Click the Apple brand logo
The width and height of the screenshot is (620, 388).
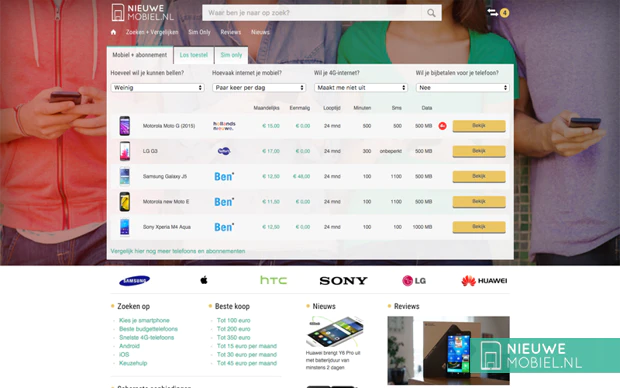(x=204, y=280)
